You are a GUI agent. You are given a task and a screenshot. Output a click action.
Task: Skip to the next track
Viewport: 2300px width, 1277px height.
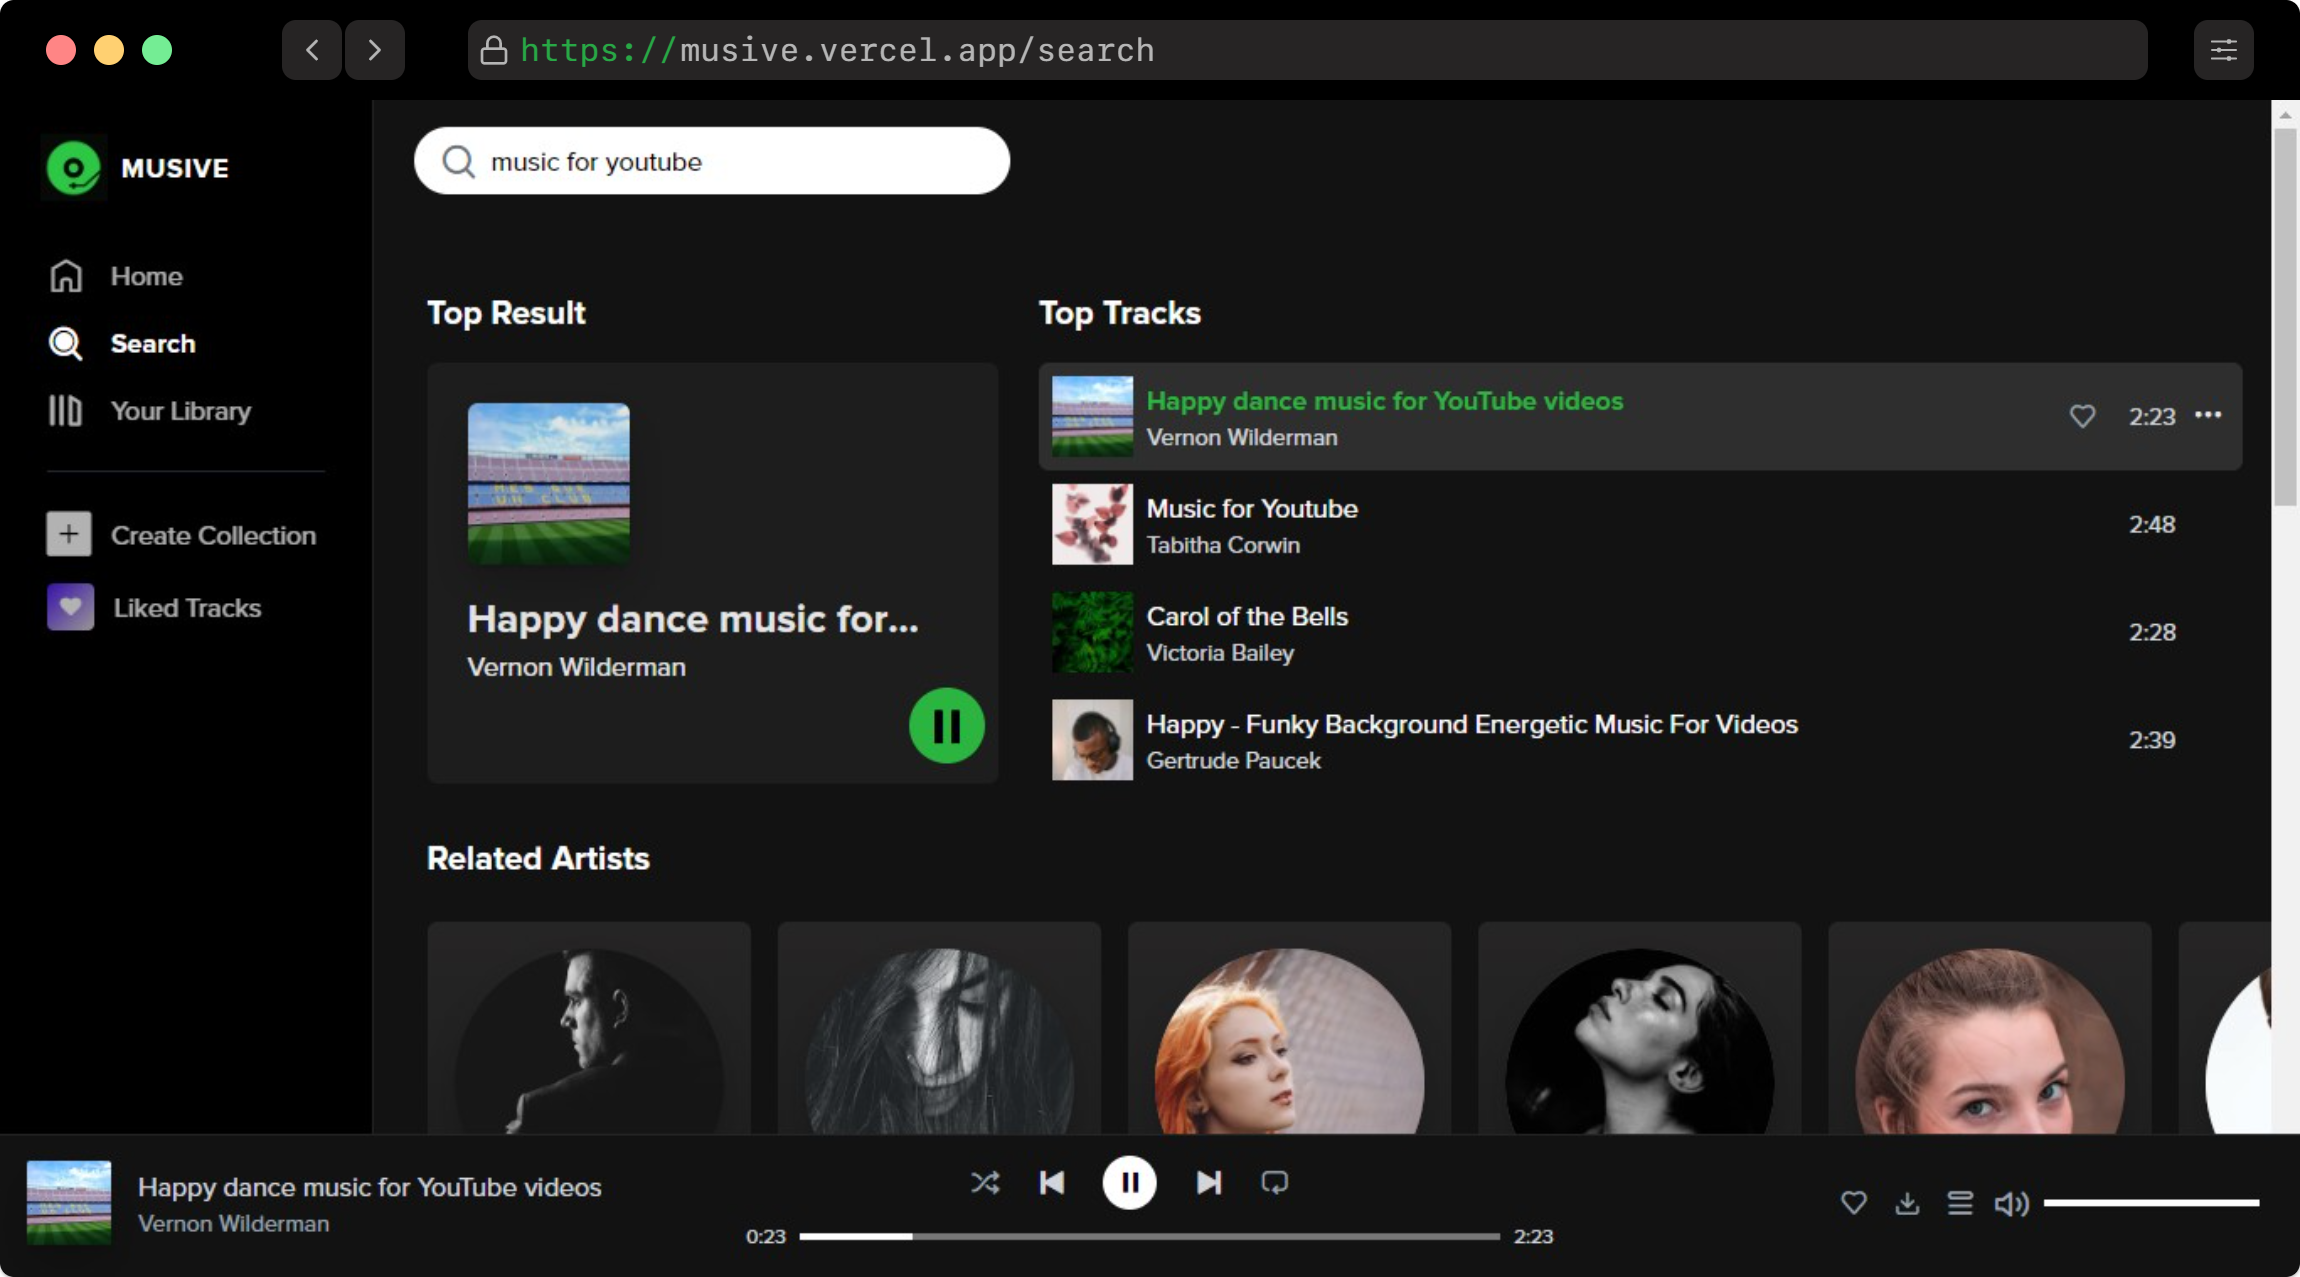coord(1208,1183)
